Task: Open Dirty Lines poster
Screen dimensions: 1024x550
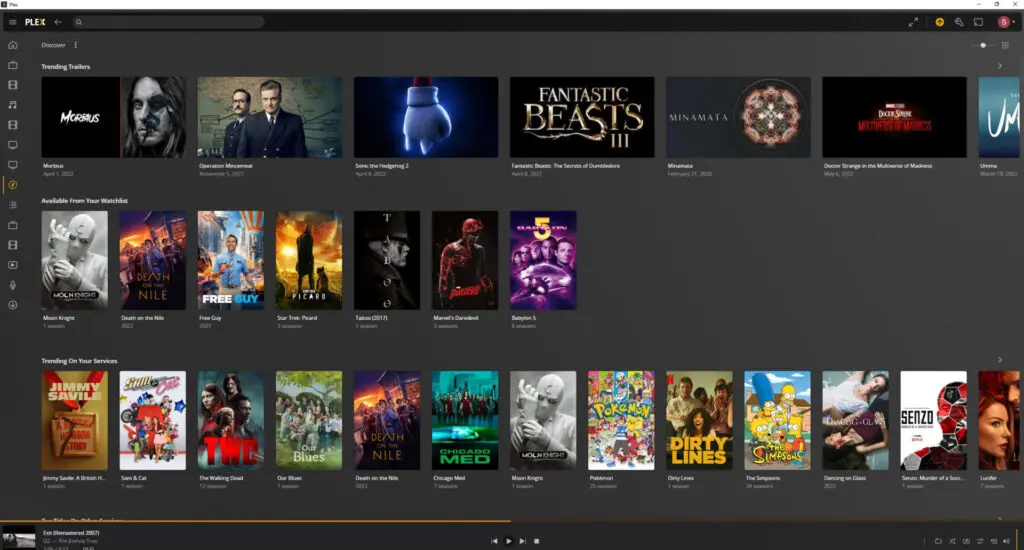Action: click(699, 420)
